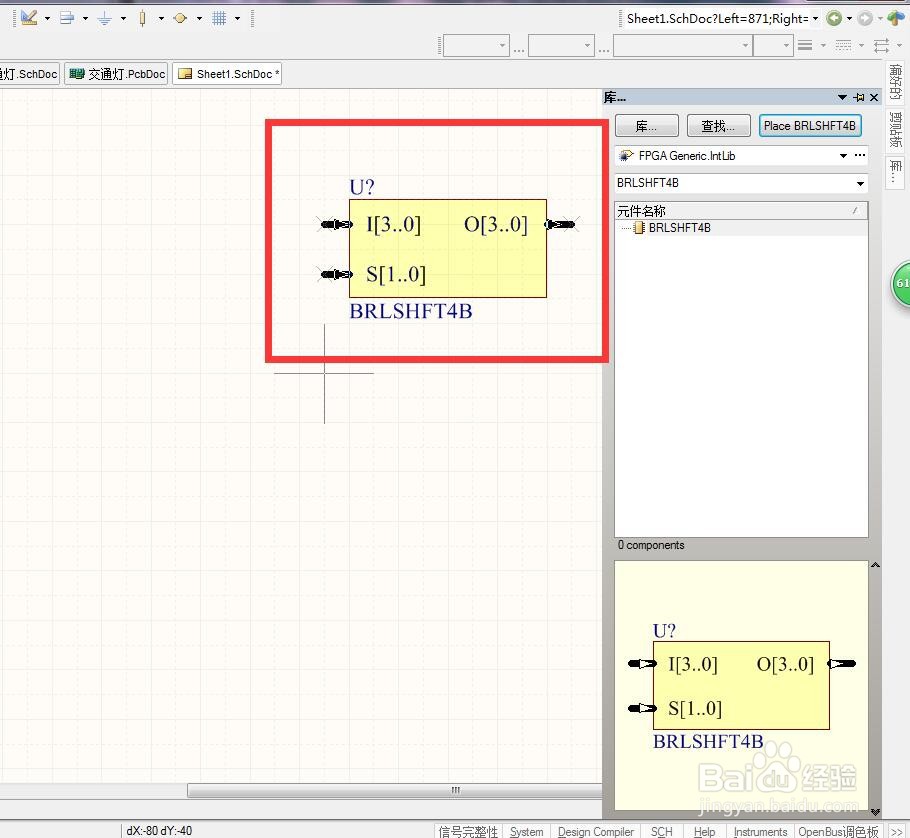Viewport: 910px width, 838px height.
Task: Select the digital devices resistor icon
Action: [x=142, y=19]
